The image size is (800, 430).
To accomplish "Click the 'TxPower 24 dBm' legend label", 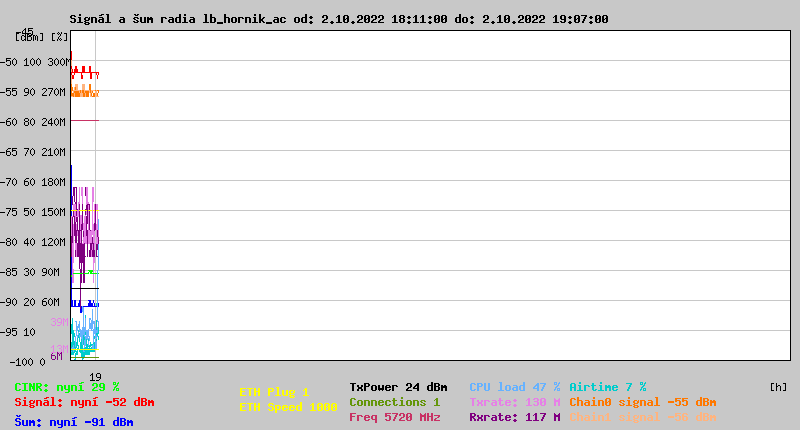I will [398, 387].
